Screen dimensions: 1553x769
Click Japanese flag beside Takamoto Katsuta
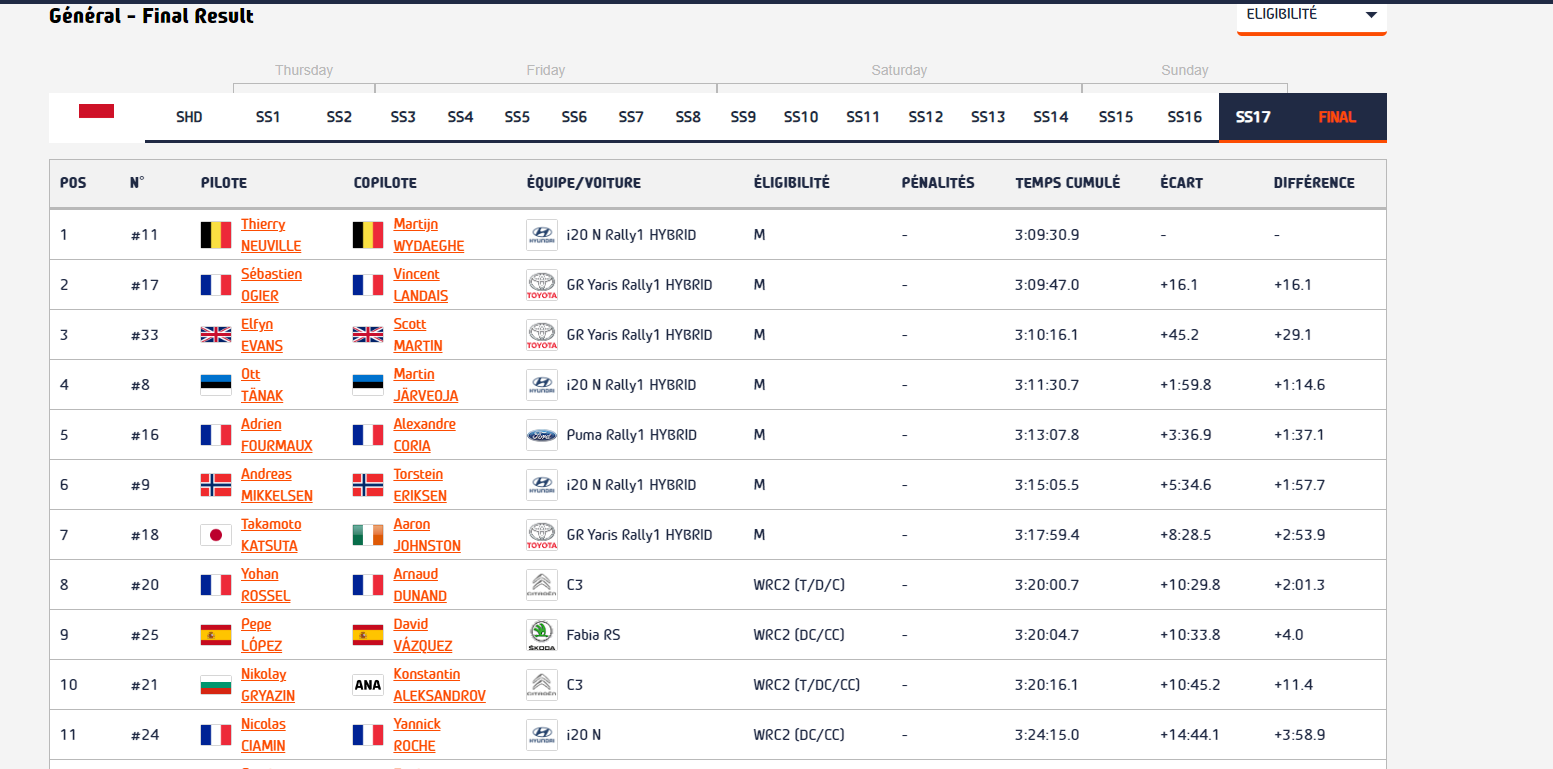[216, 535]
